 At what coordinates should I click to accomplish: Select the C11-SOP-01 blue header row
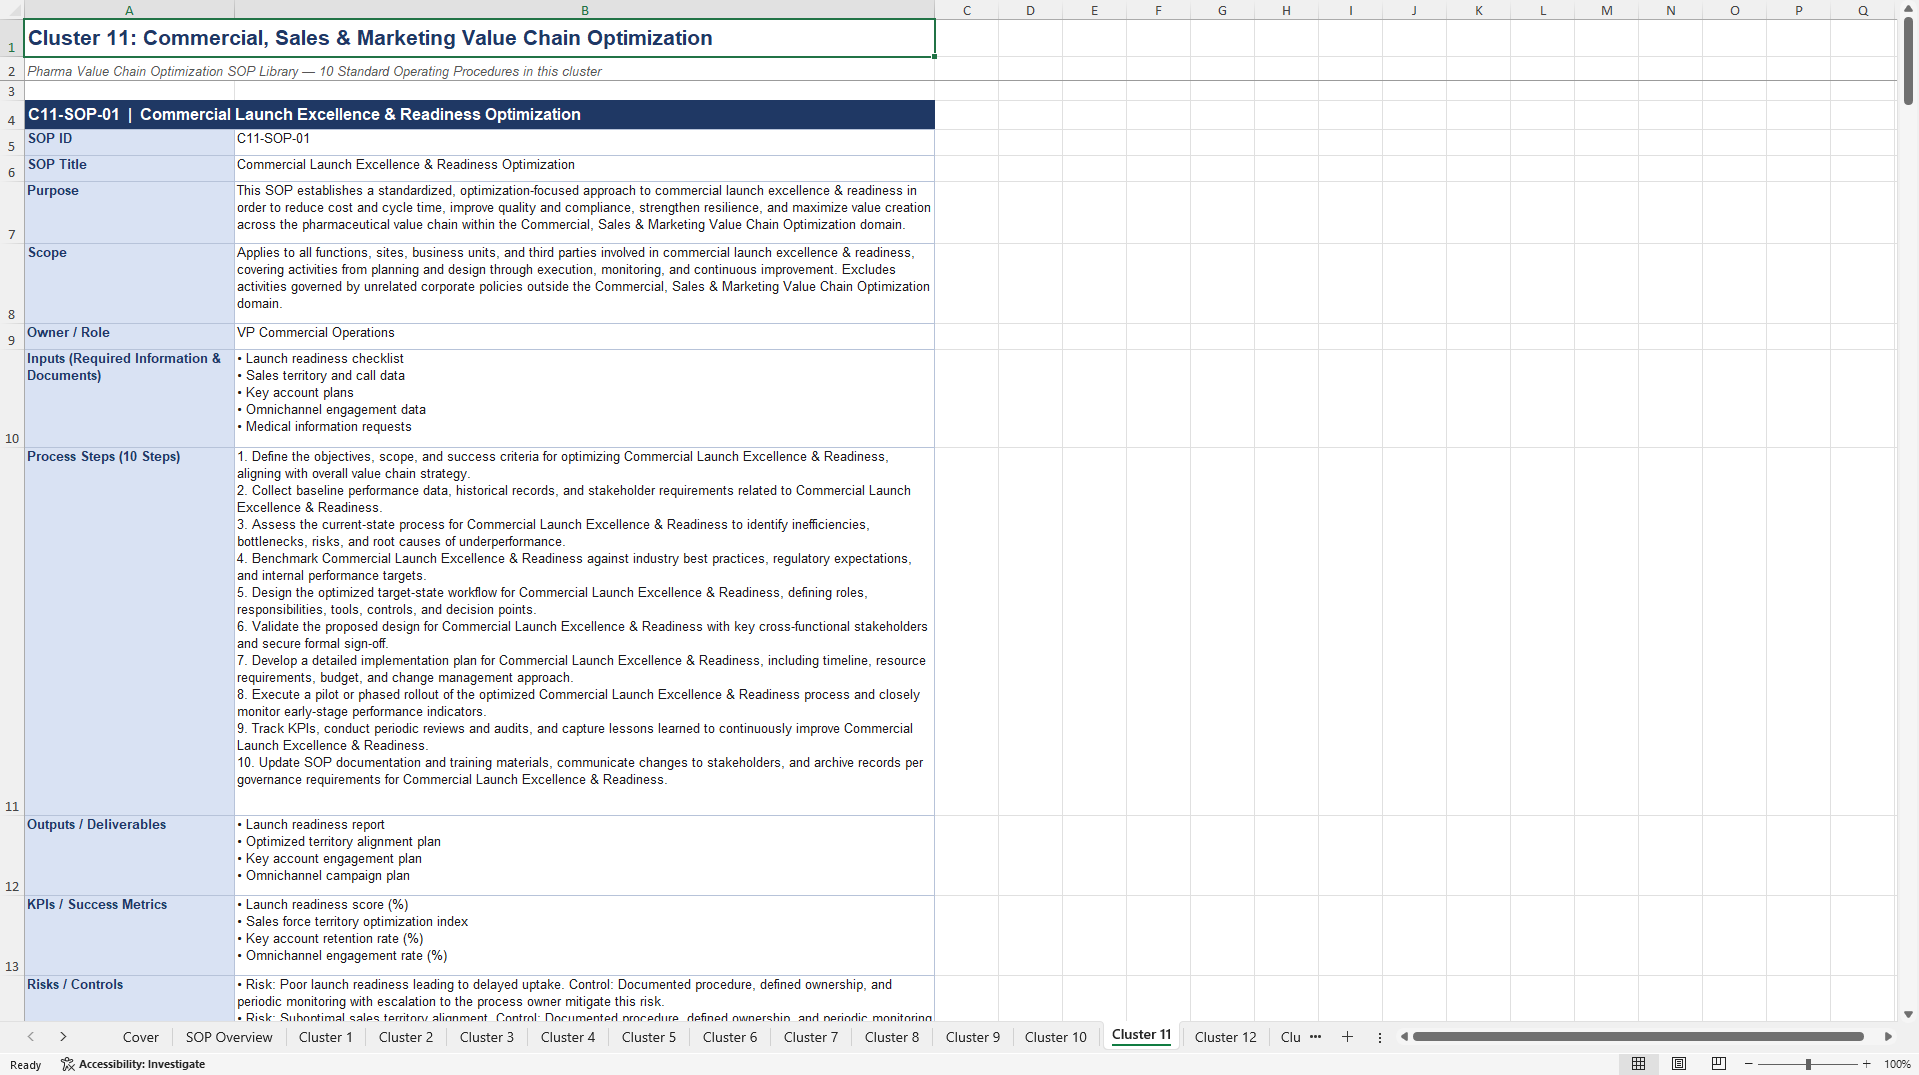click(480, 114)
